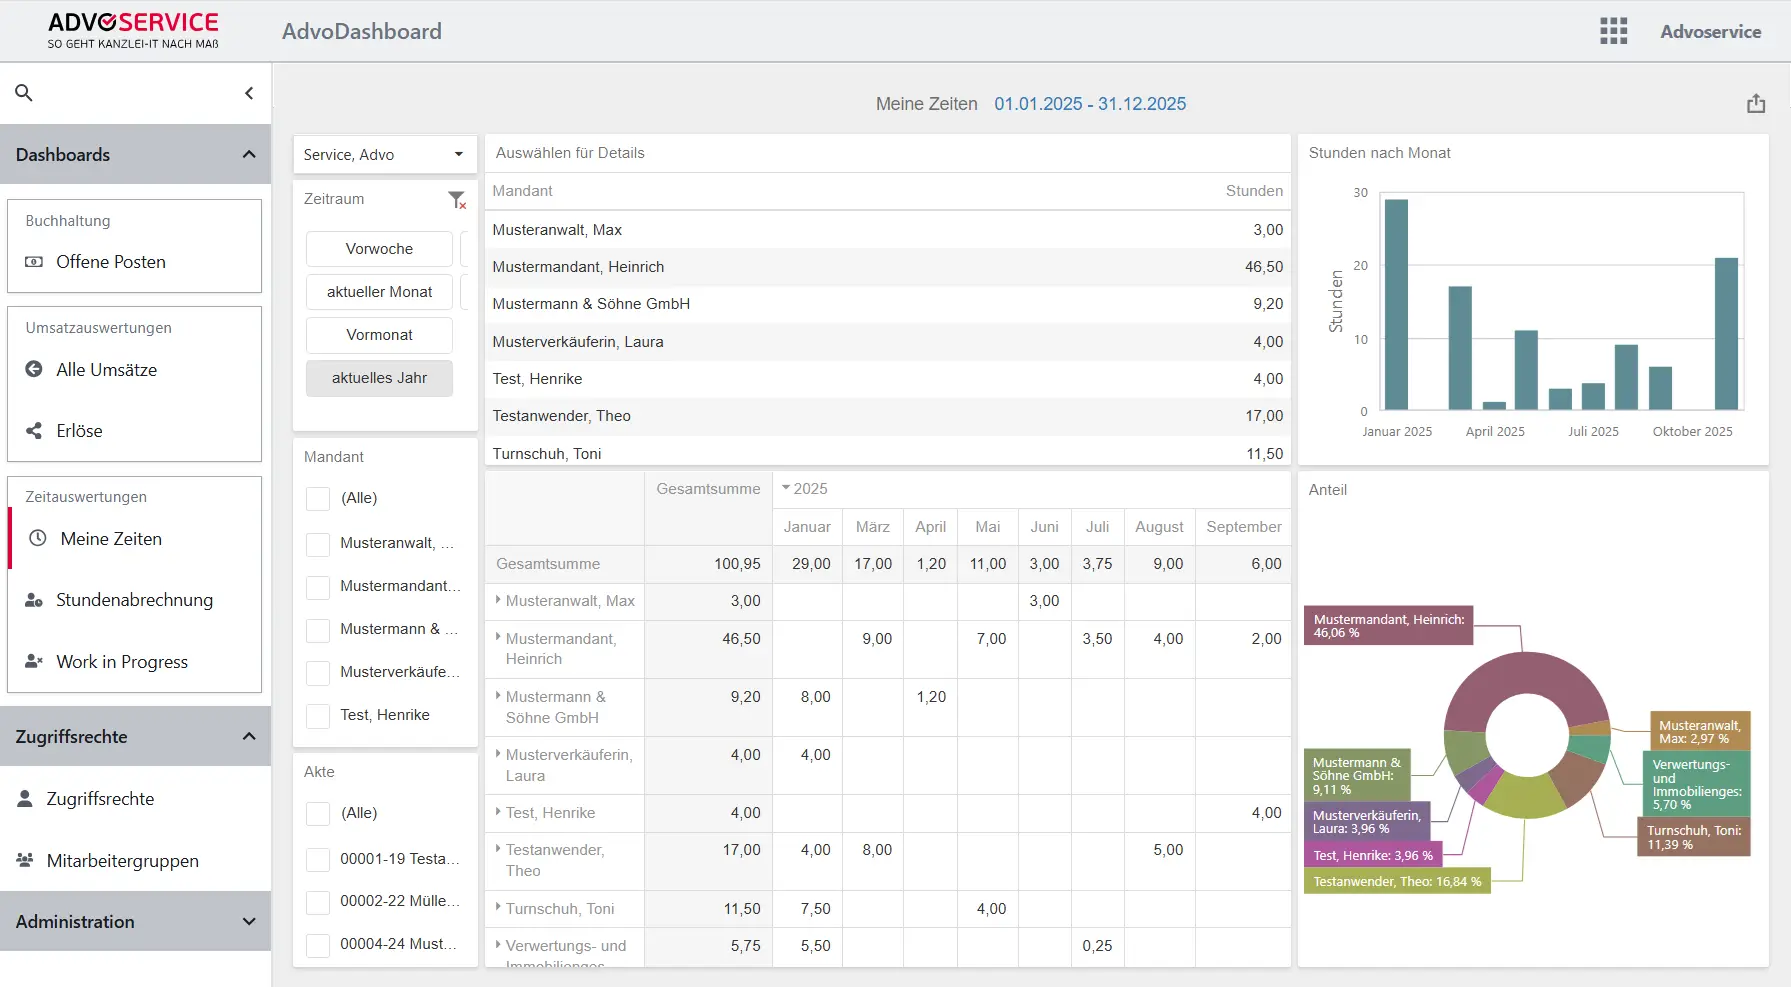
Task: Select the Erlöse share icon
Action: point(34,430)
